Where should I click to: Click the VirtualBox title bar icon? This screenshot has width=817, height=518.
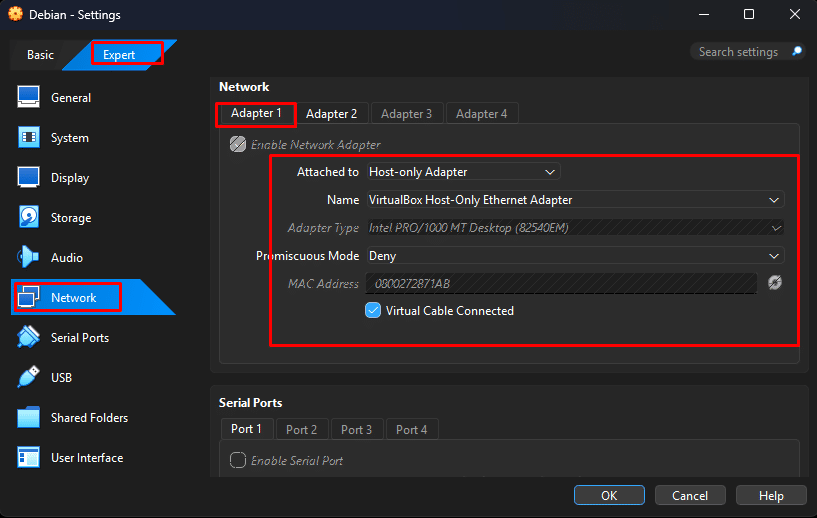15,14
